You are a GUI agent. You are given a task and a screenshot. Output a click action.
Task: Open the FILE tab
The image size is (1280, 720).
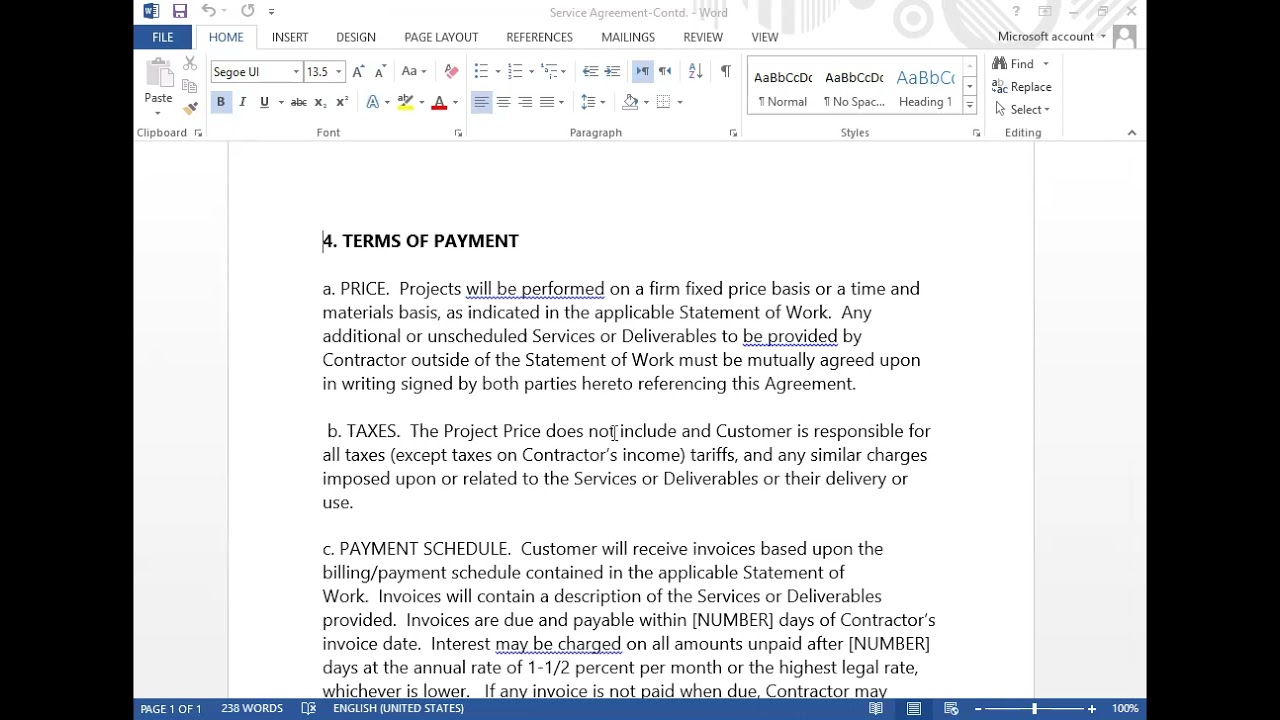coord(163,37)
